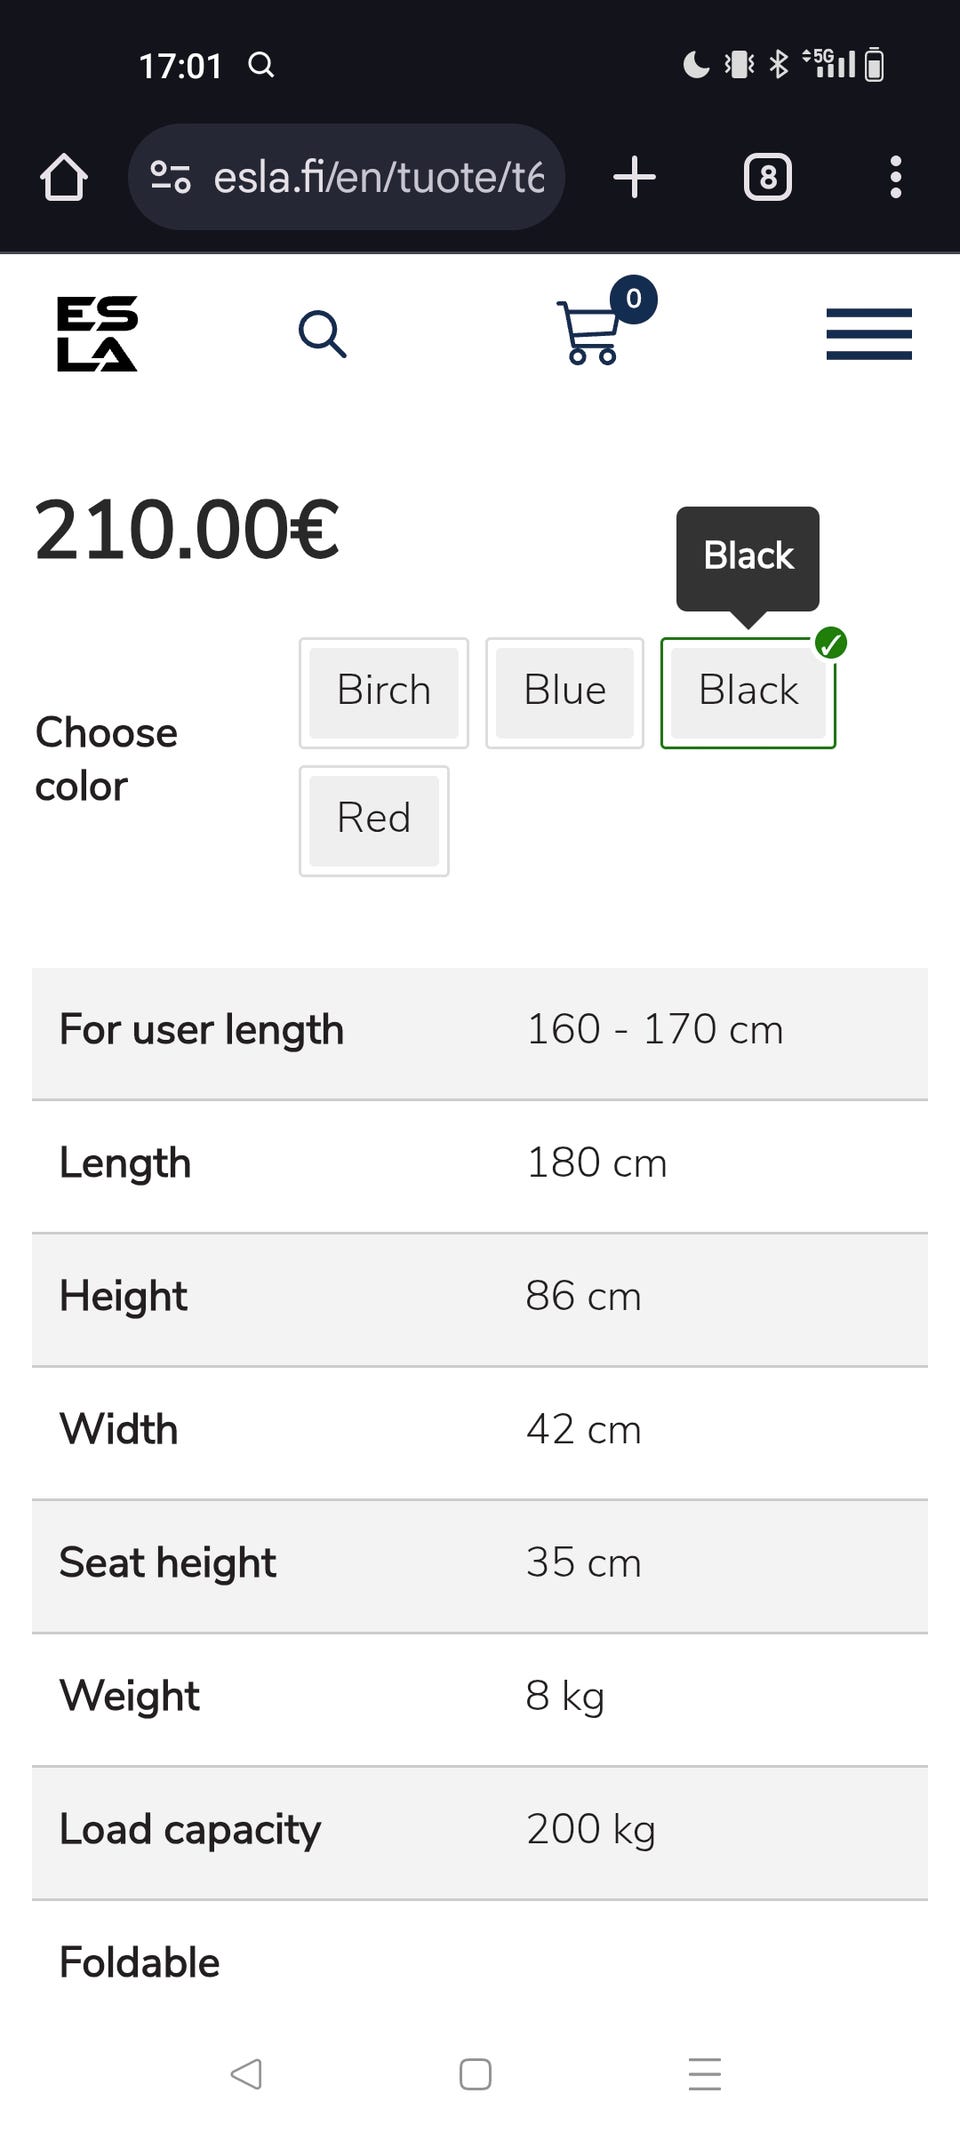Viewport: 960px width, 2133px height.
Task: Go to ESLA logo homepage
Action: [x=97, y=334]
